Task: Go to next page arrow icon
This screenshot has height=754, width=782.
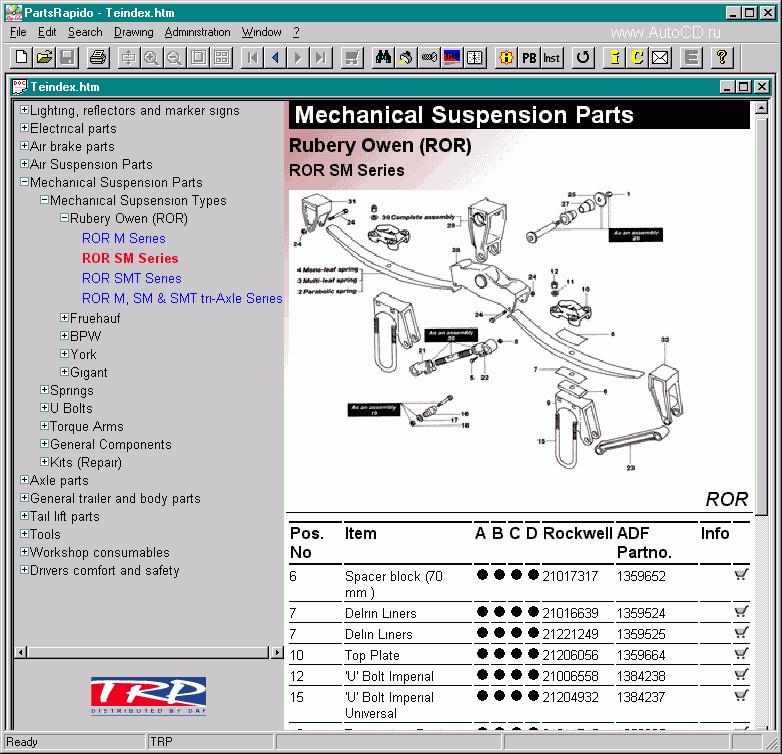Action: pos(298,58)
